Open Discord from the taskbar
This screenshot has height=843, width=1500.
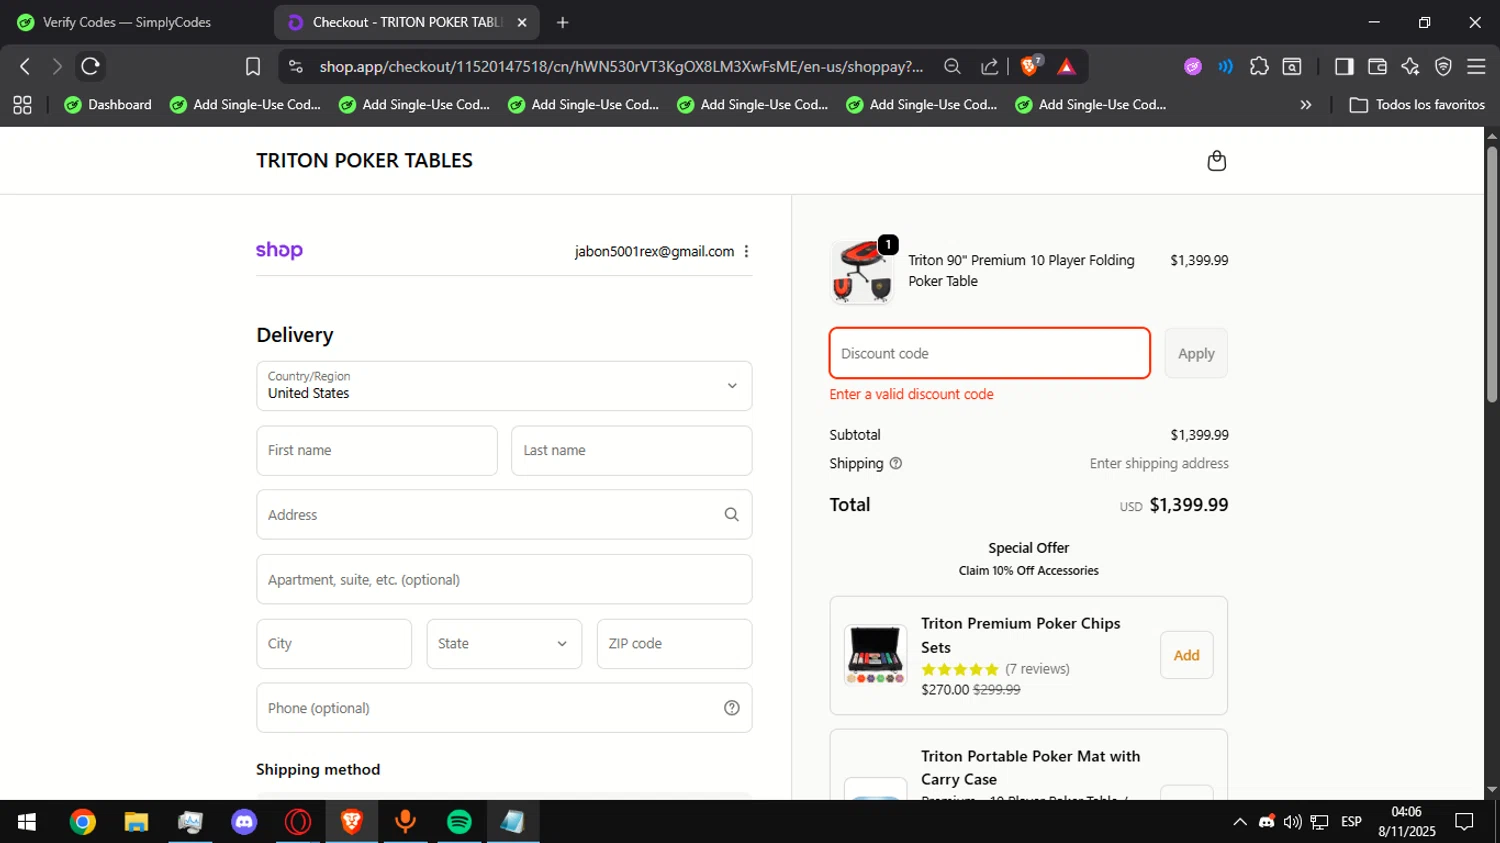pos(244,822)
